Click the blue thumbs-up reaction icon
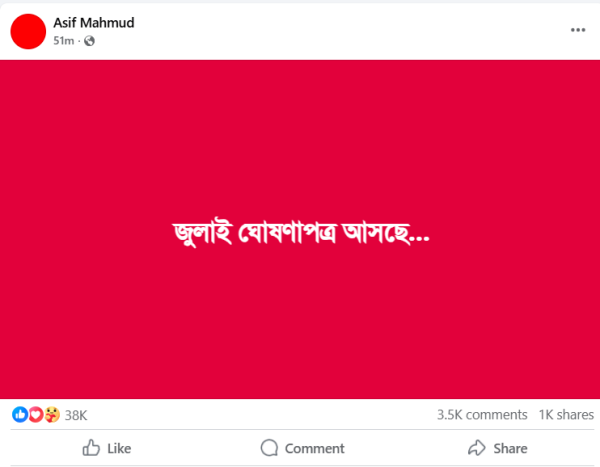The height and width of the screenshot is (467, 600). click(x=20, y=415)
